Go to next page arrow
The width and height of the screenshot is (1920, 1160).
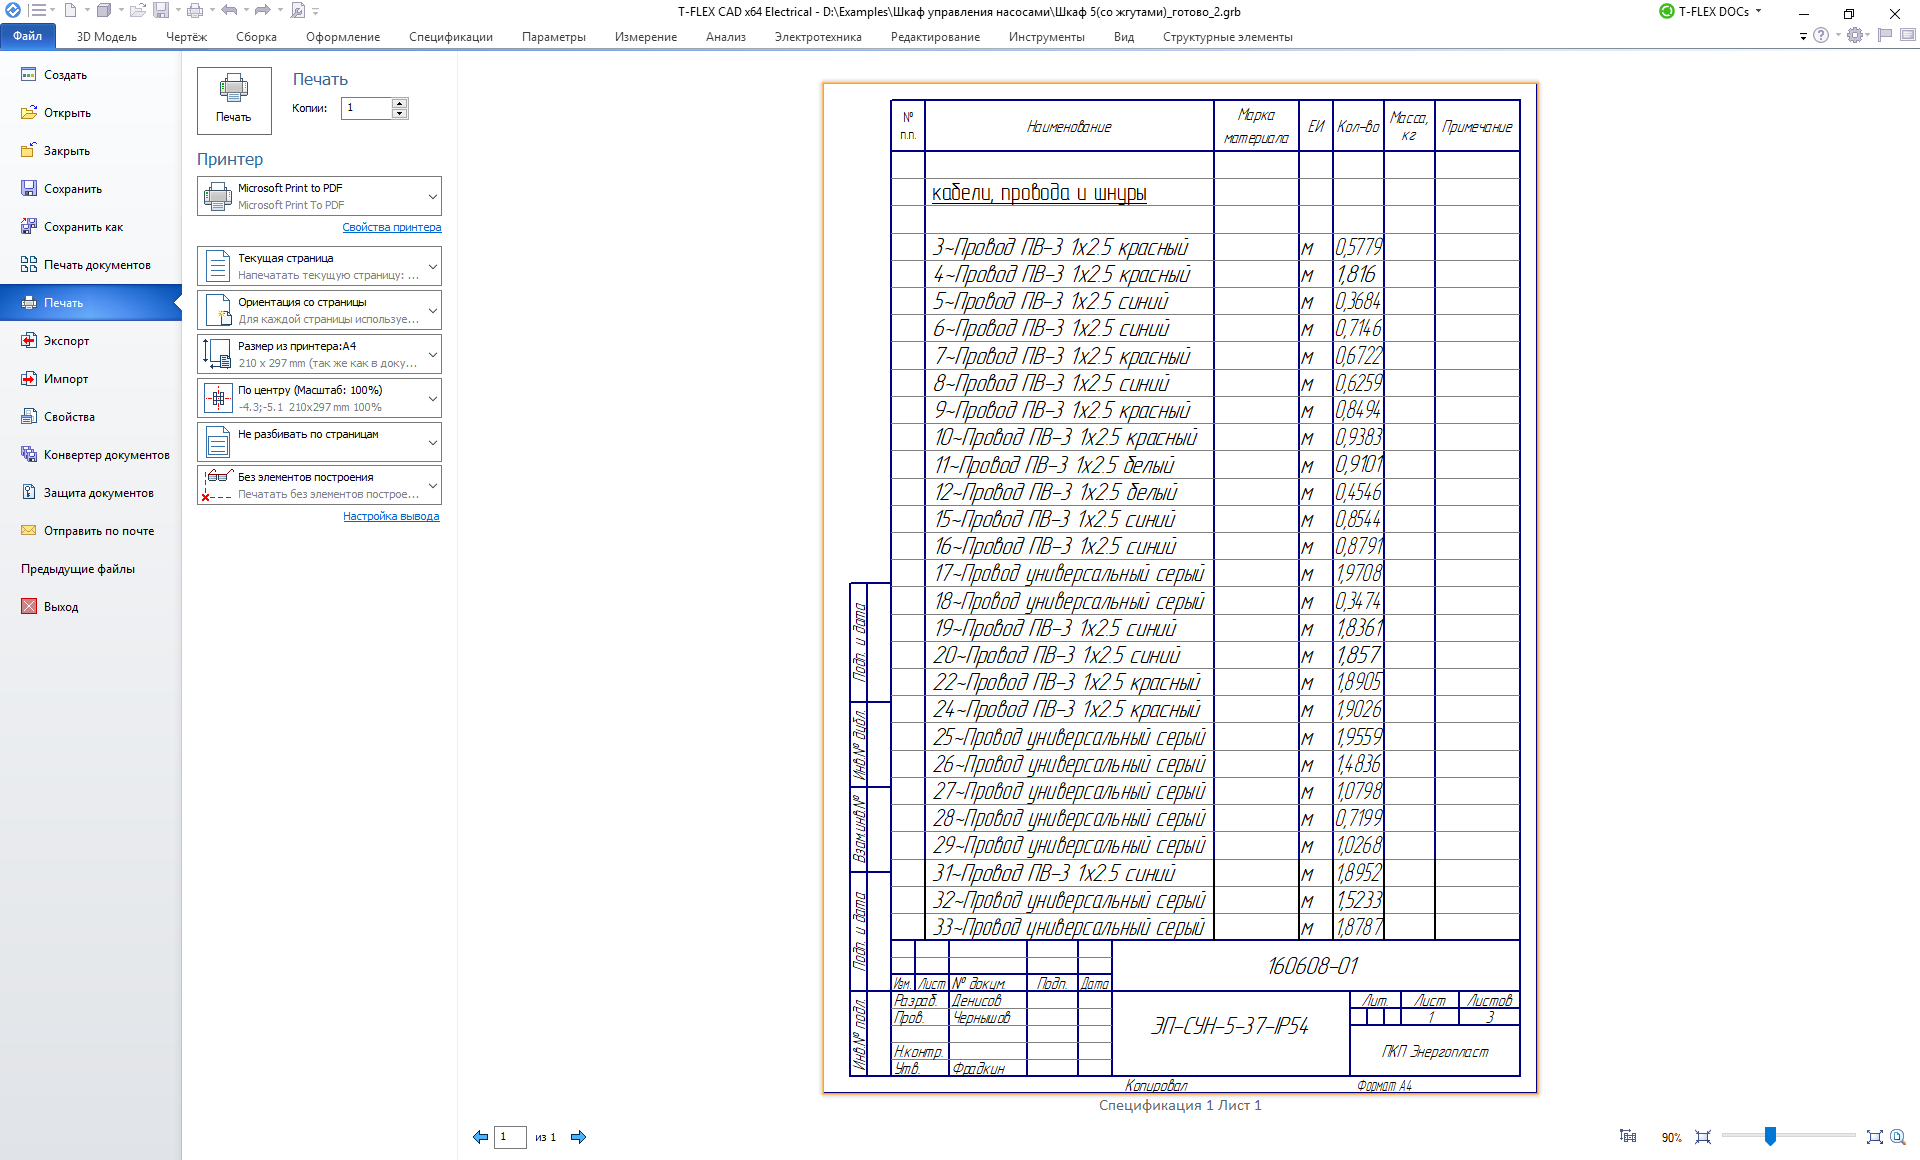click(578, 1137)
